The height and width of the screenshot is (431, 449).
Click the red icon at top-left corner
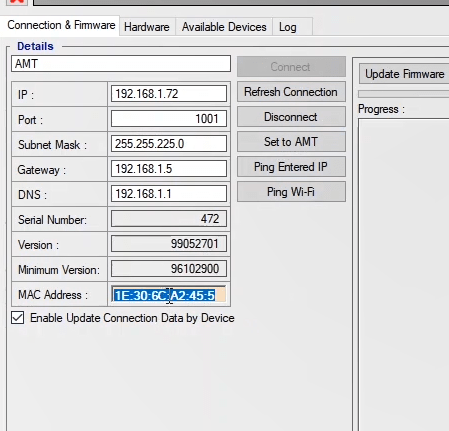click(17, 2)
